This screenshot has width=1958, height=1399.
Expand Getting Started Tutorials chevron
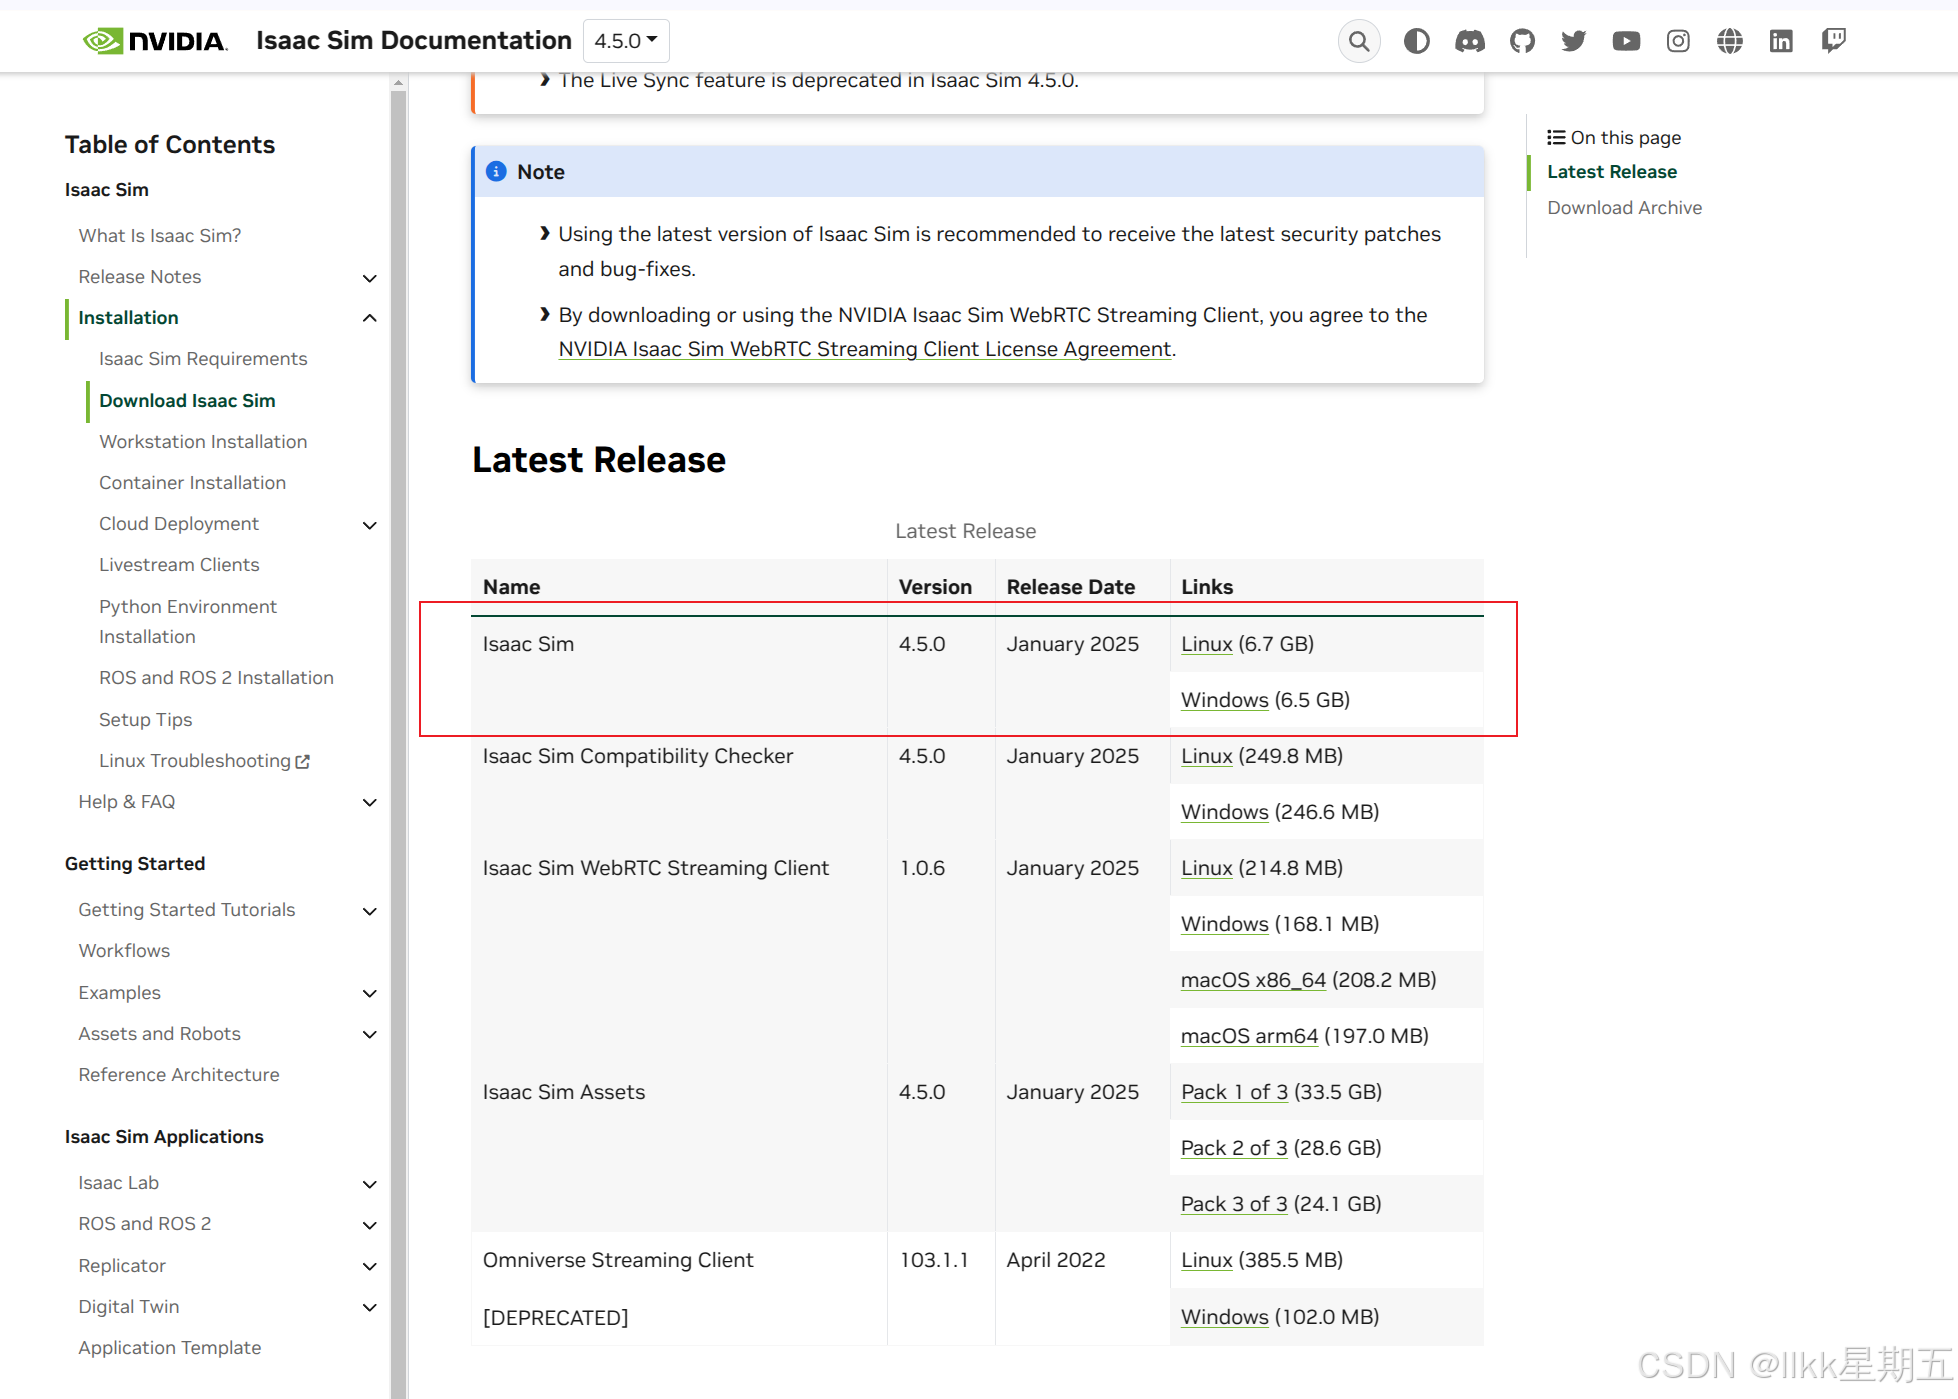click(369, 911)
